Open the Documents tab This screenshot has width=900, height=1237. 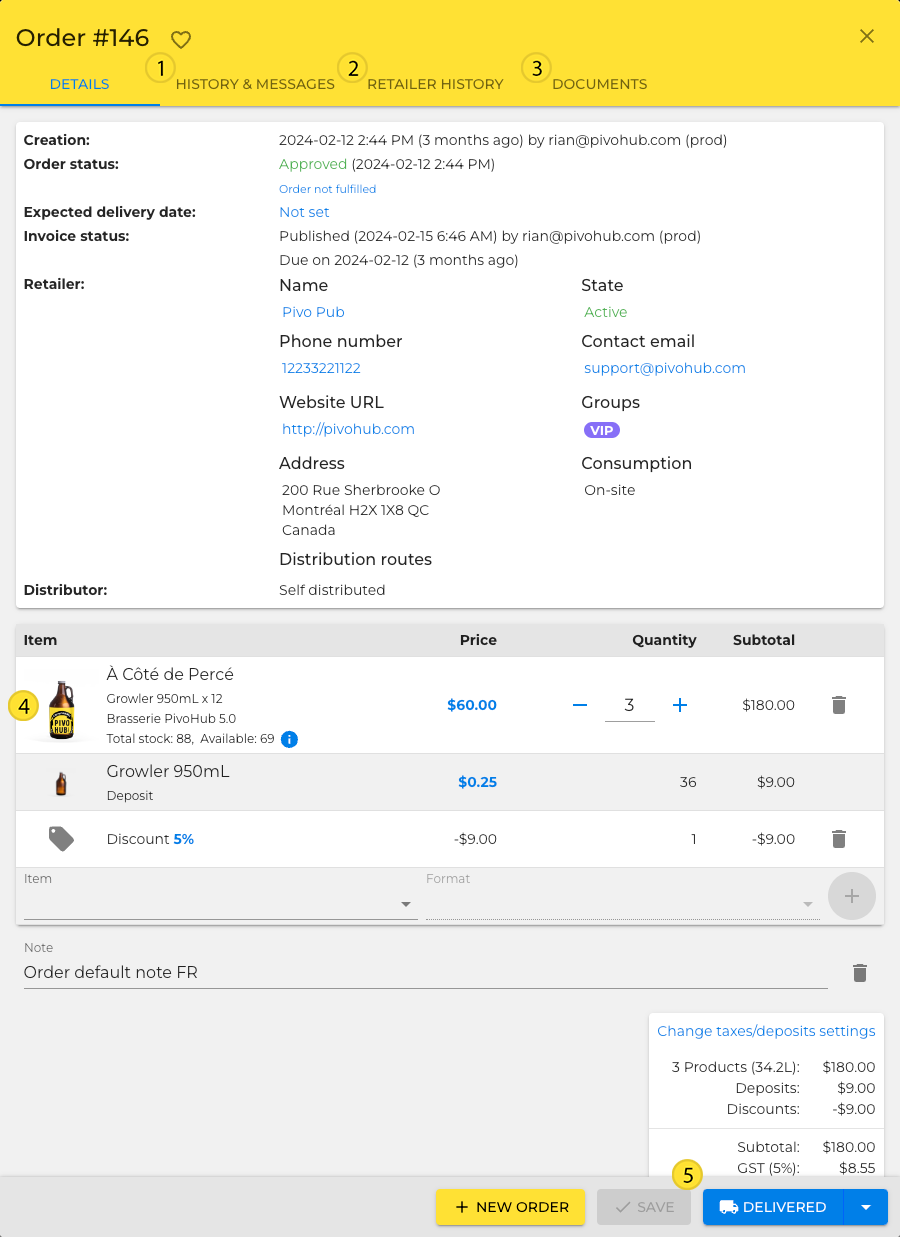point(599,84)
